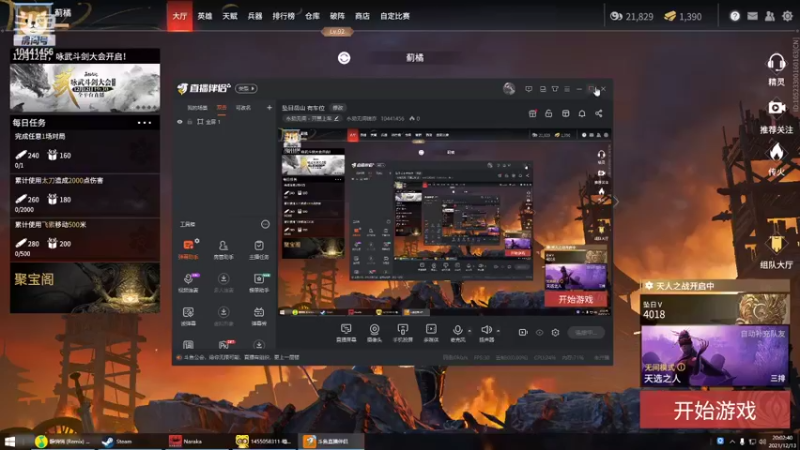Viewport: 800px width, 450px height.
Task: Expand the speaker options arrow
Action: 498,331
